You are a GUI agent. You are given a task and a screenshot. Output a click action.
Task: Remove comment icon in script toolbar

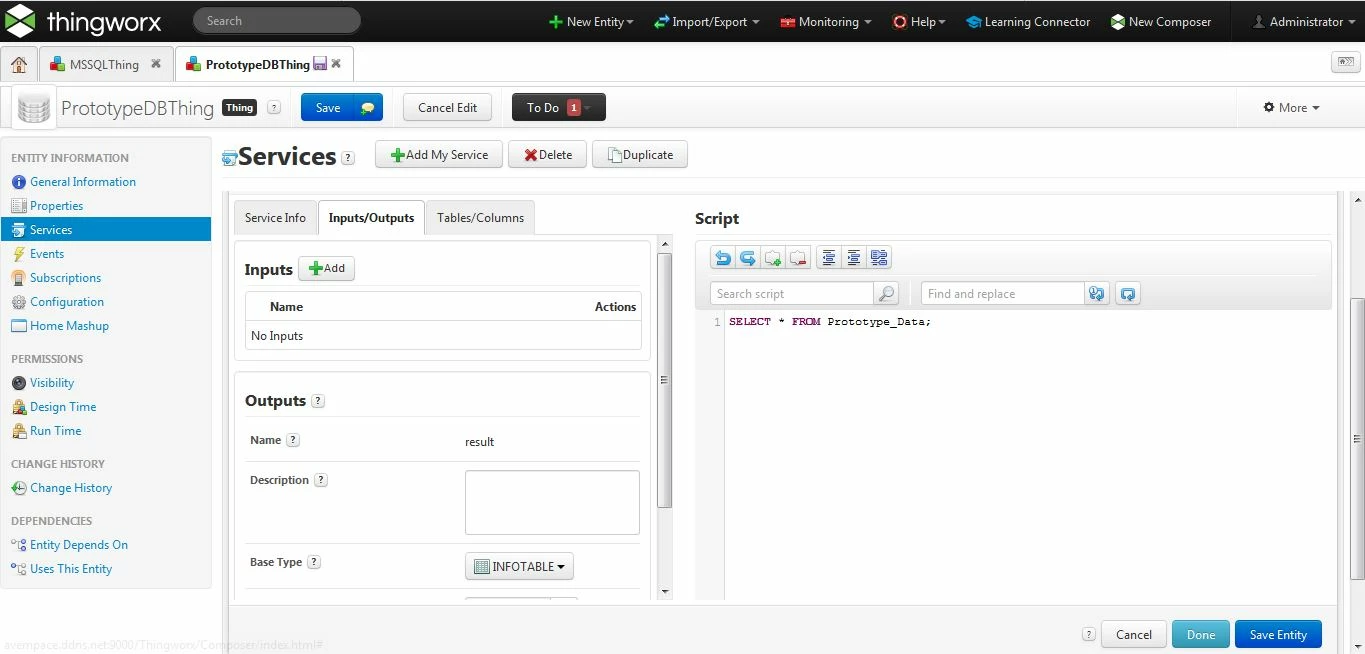click(x=797, y=258)
